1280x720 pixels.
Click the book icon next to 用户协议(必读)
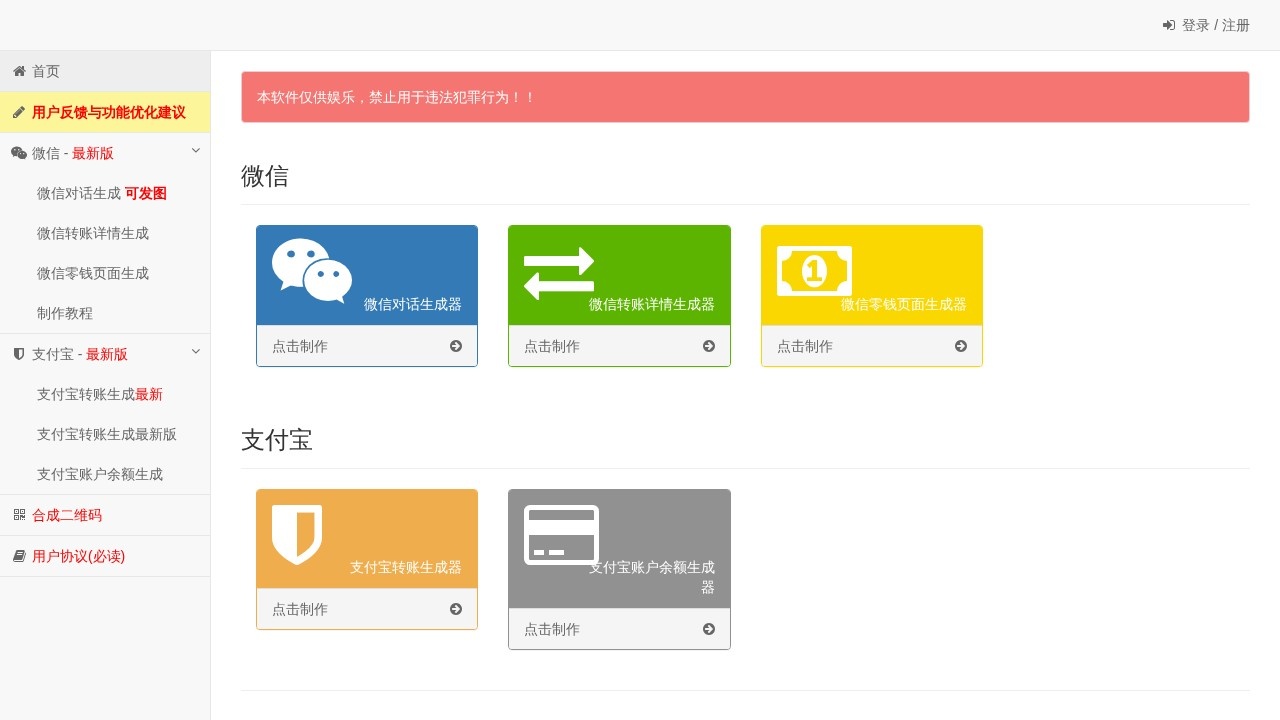(19, 555)
